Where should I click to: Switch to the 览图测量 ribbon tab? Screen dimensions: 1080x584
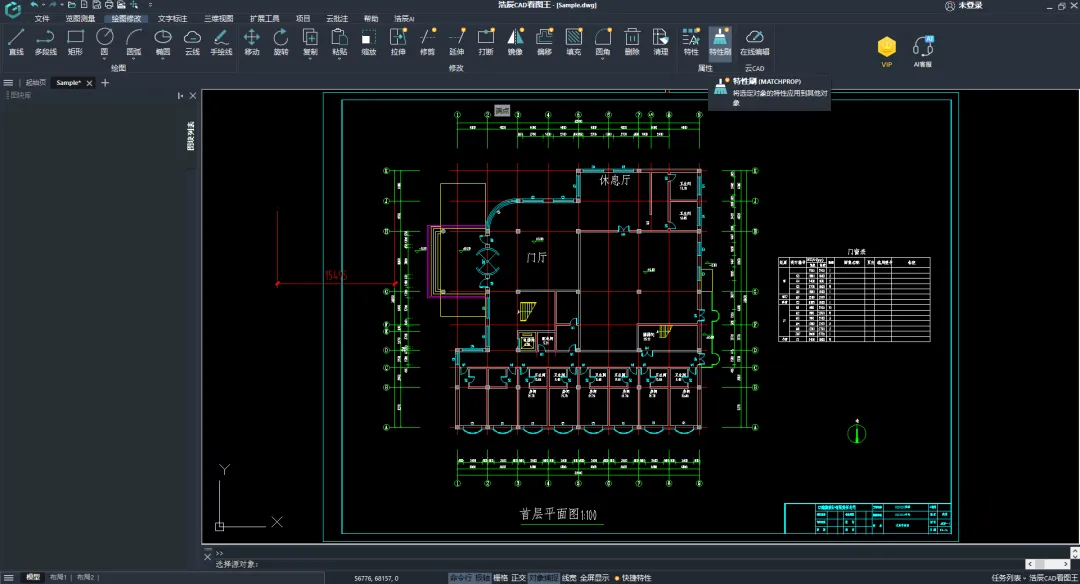(x=80, y=19)
